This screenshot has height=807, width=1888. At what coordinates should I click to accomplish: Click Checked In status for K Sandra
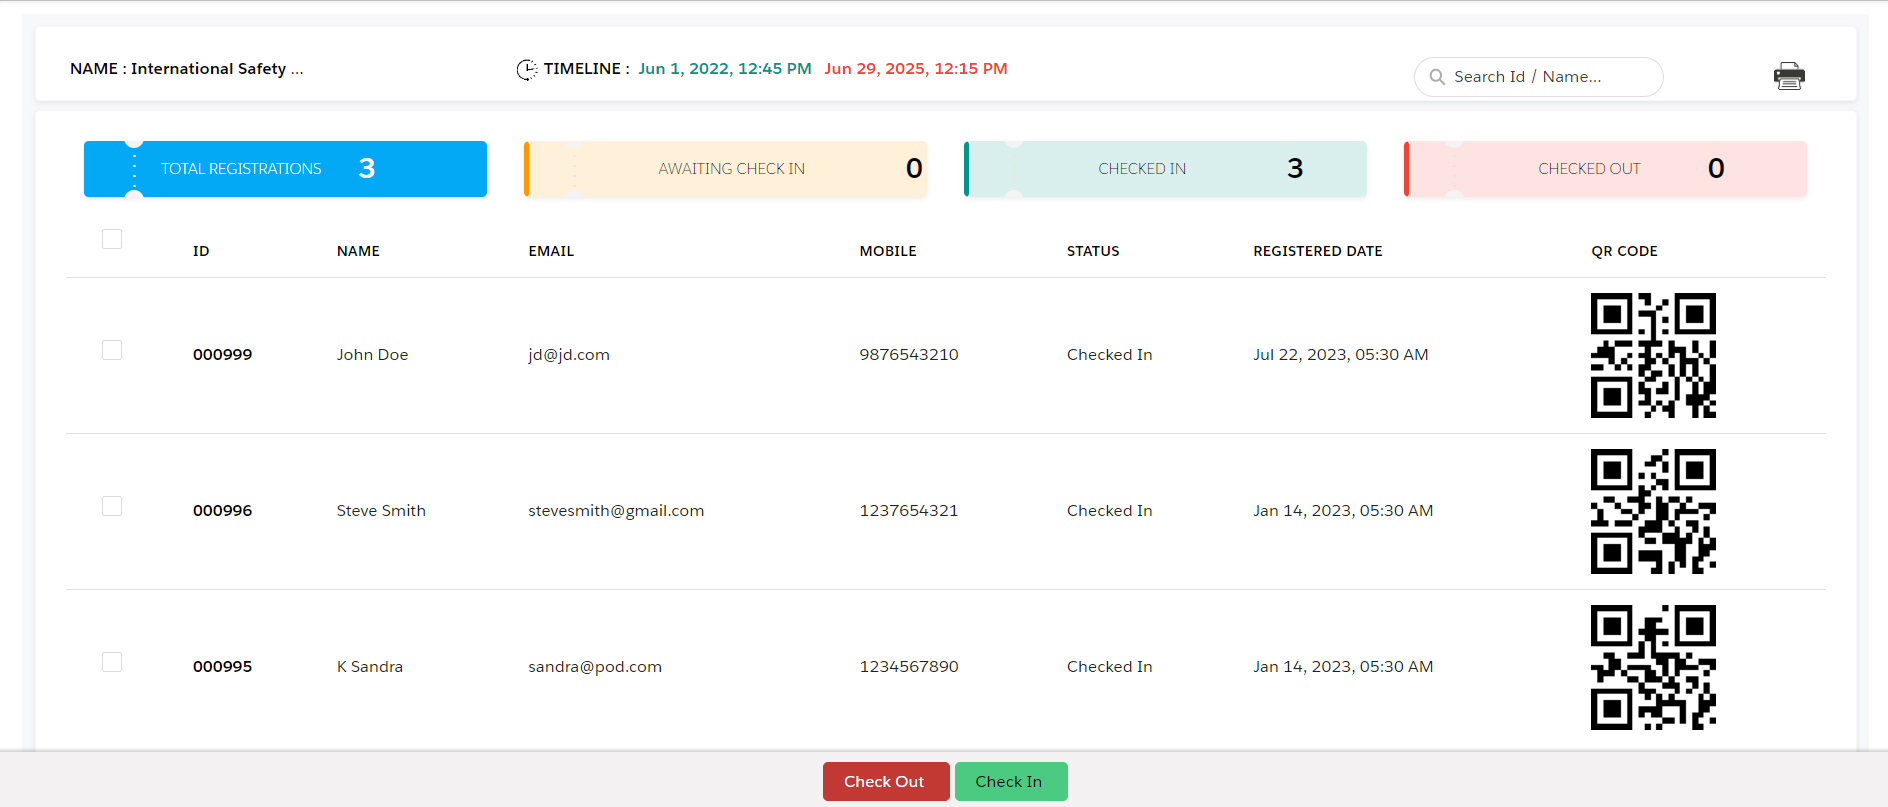(x=1110, y=667)
